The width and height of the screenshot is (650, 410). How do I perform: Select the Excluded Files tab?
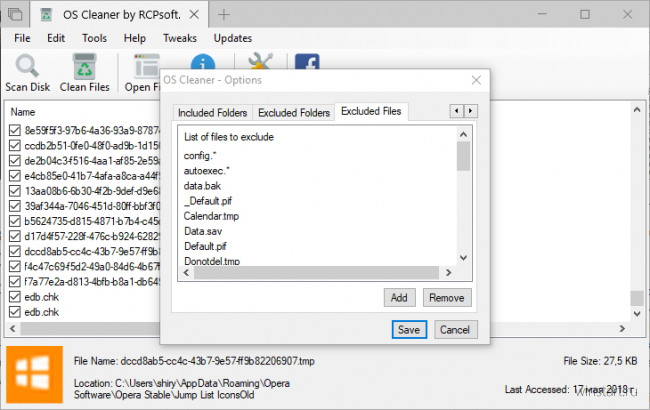[371, 111]
